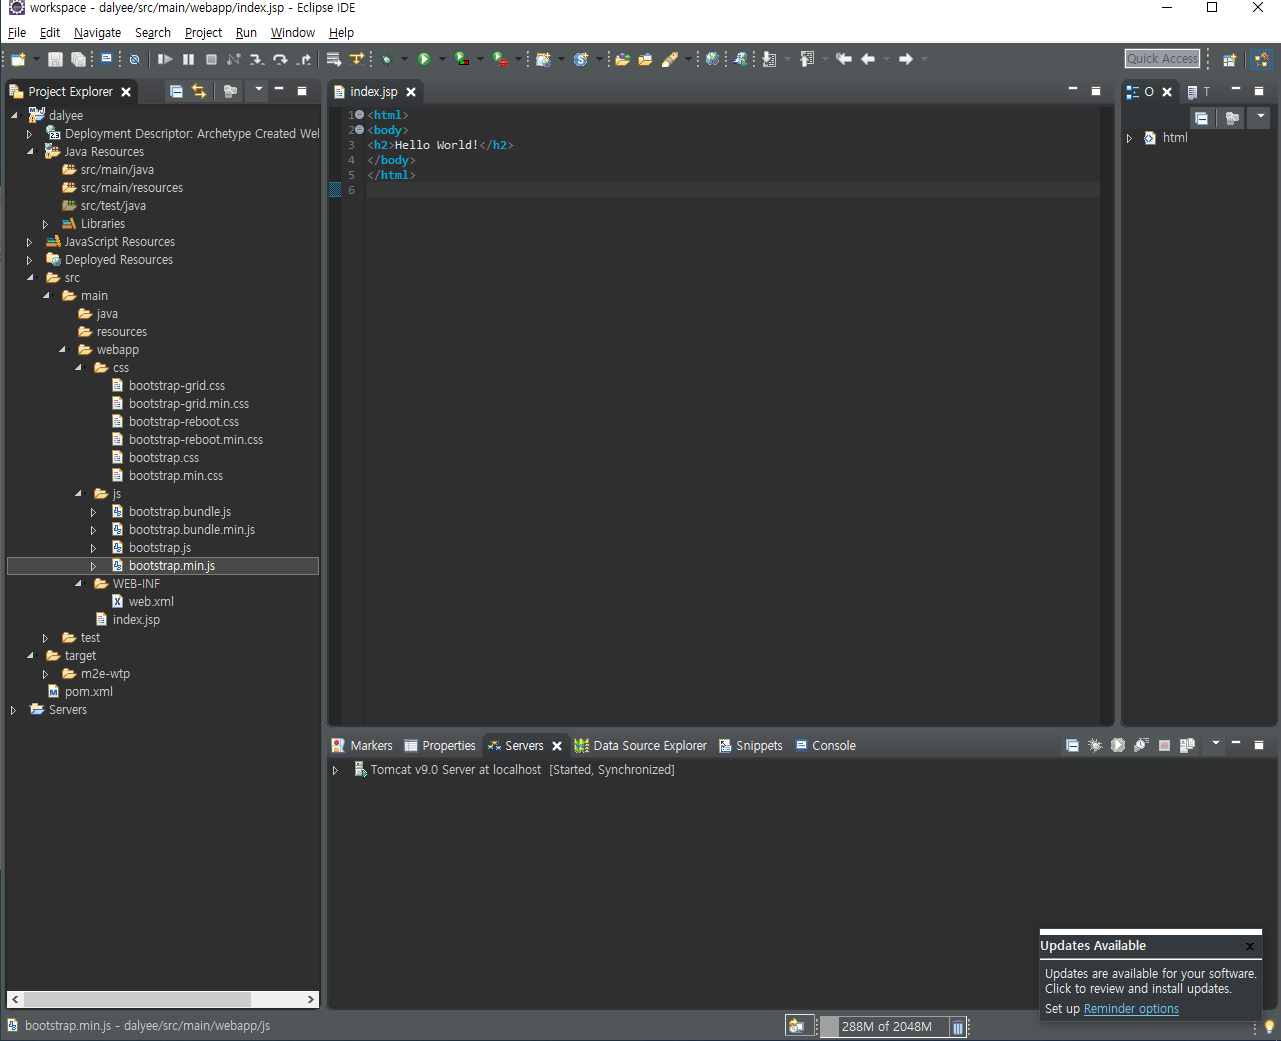Click the Save All toolbar icon
The width and height of the screenshot is (1281, 1041).
coord(78,59)
